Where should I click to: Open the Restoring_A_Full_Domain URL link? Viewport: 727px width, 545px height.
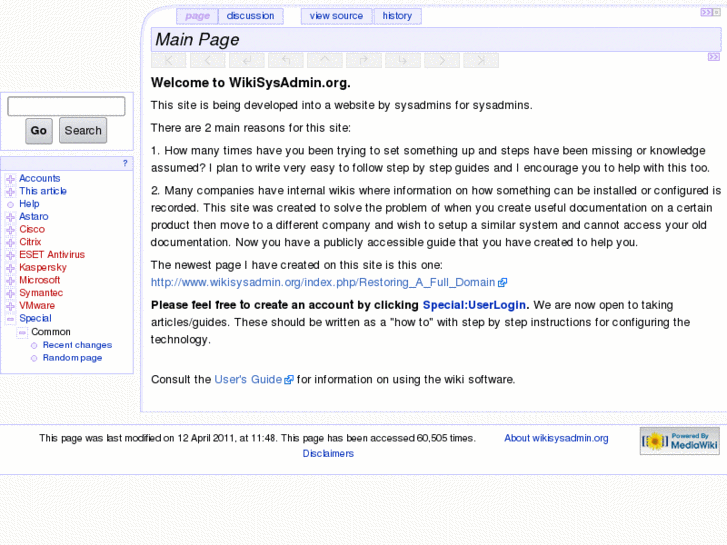tap(323, 282)
